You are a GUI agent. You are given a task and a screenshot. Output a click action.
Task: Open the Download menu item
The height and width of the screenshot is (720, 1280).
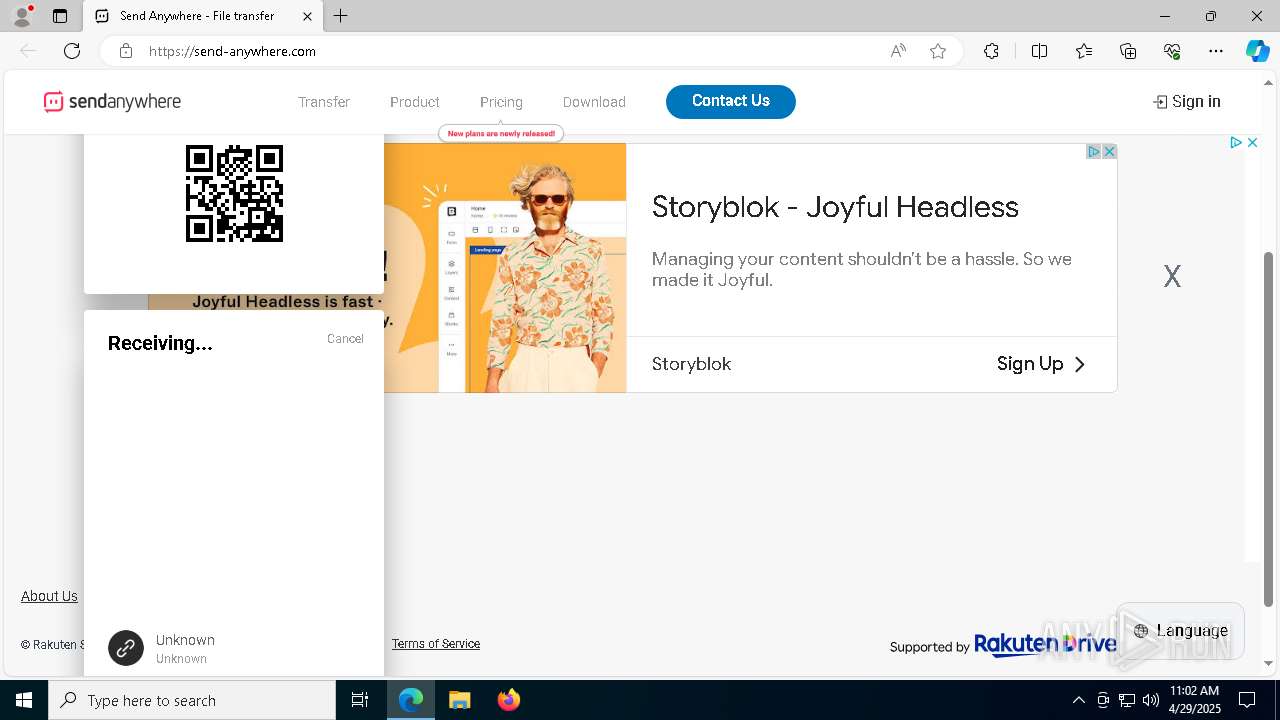point(594,102)
